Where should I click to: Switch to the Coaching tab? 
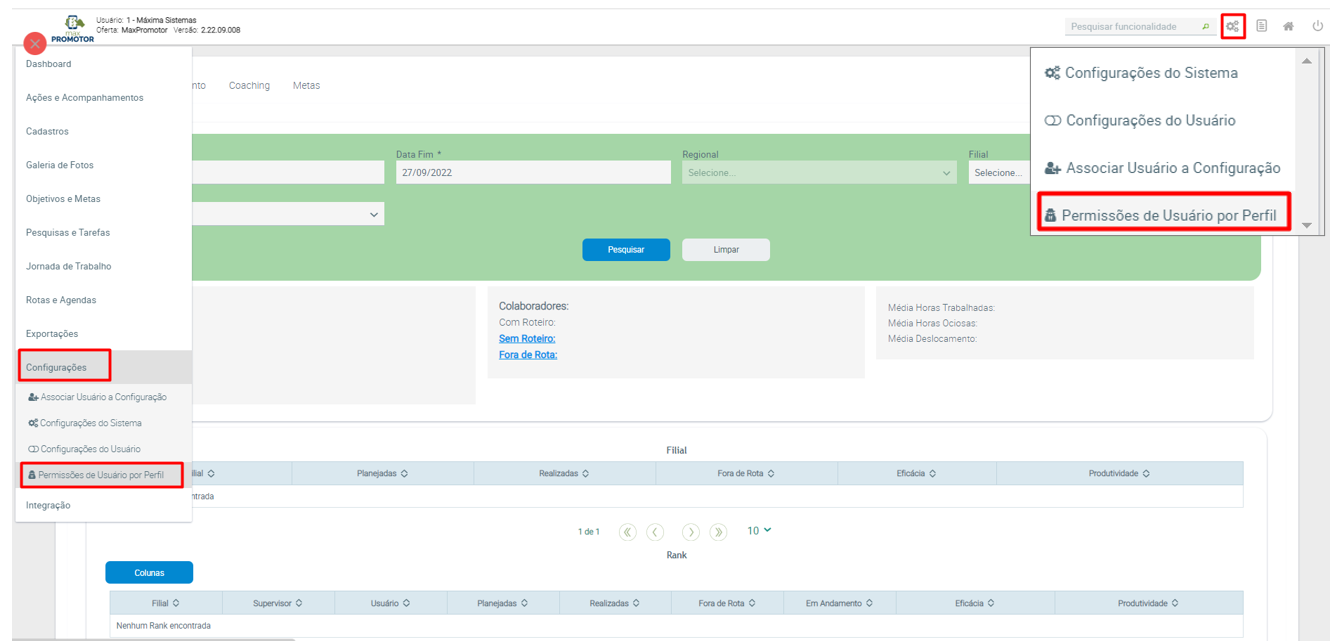249,86
